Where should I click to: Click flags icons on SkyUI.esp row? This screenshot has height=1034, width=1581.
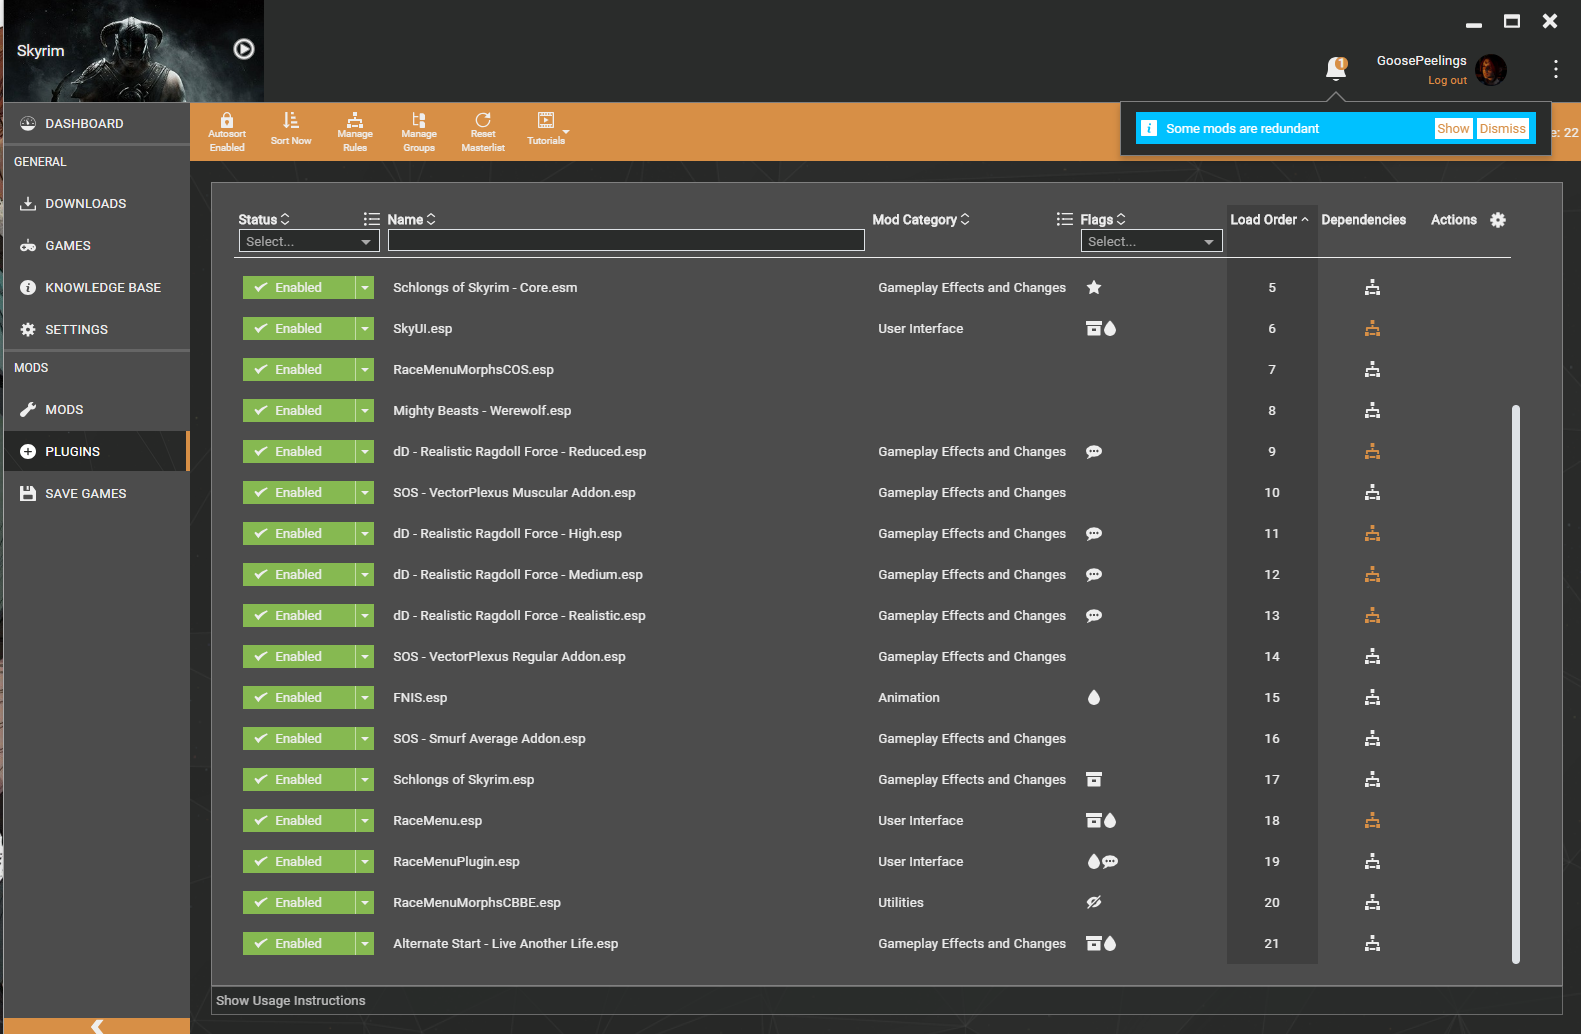click(x=1101, y=329)
